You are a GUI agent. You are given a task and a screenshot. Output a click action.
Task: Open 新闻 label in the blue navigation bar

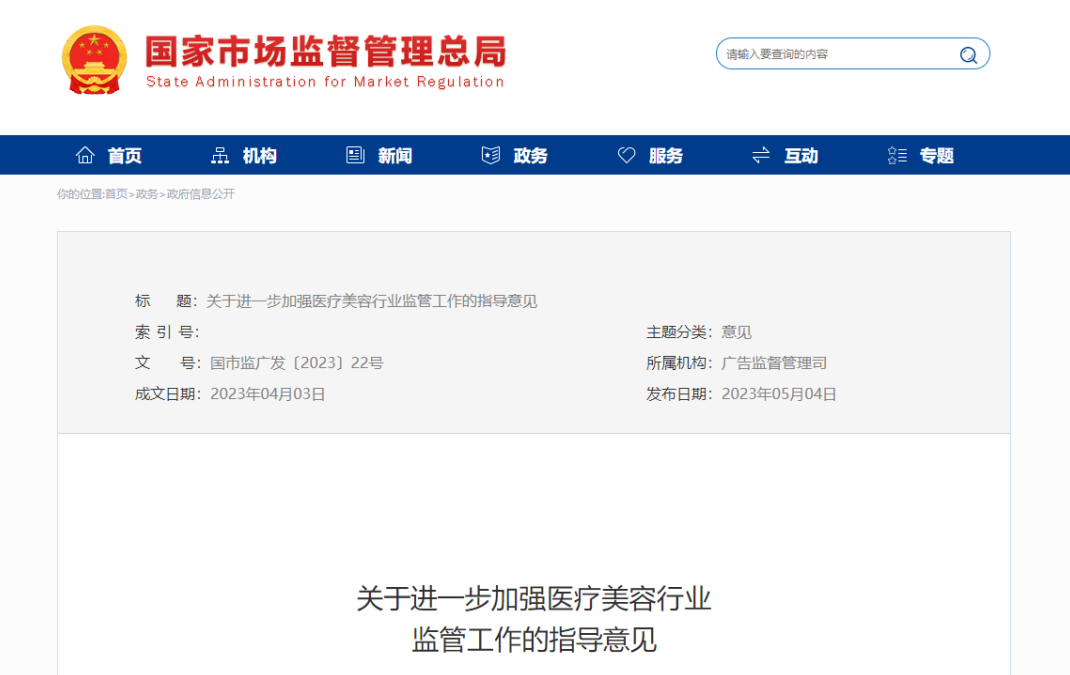tap(395, 156)
